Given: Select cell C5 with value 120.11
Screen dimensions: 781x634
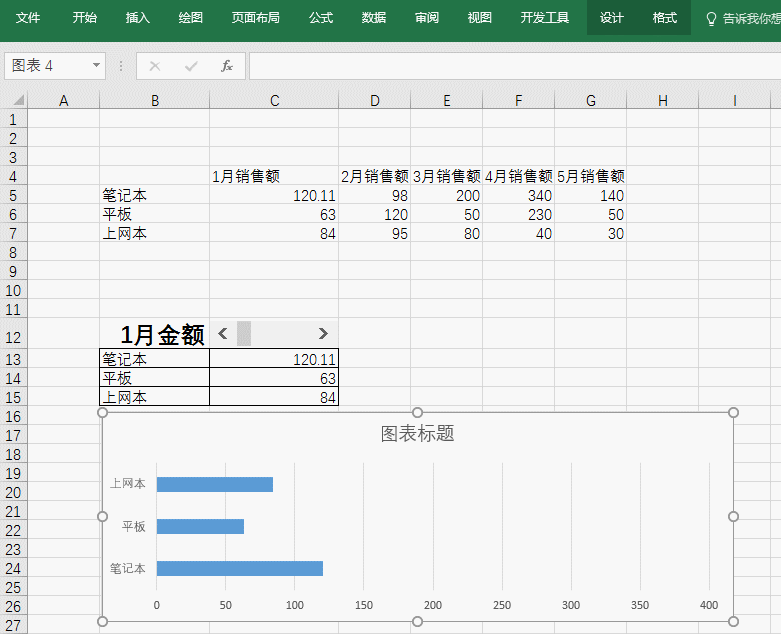Looking at the screenshot, I should (x=274, y=195).
